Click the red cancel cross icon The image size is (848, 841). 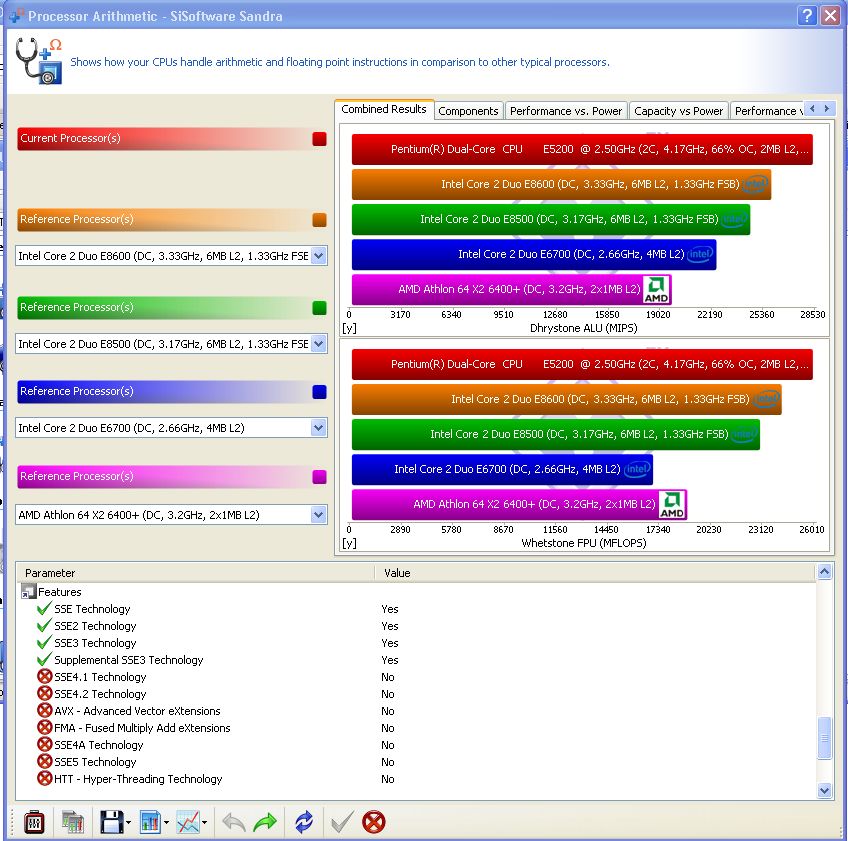tap(374, 822)
